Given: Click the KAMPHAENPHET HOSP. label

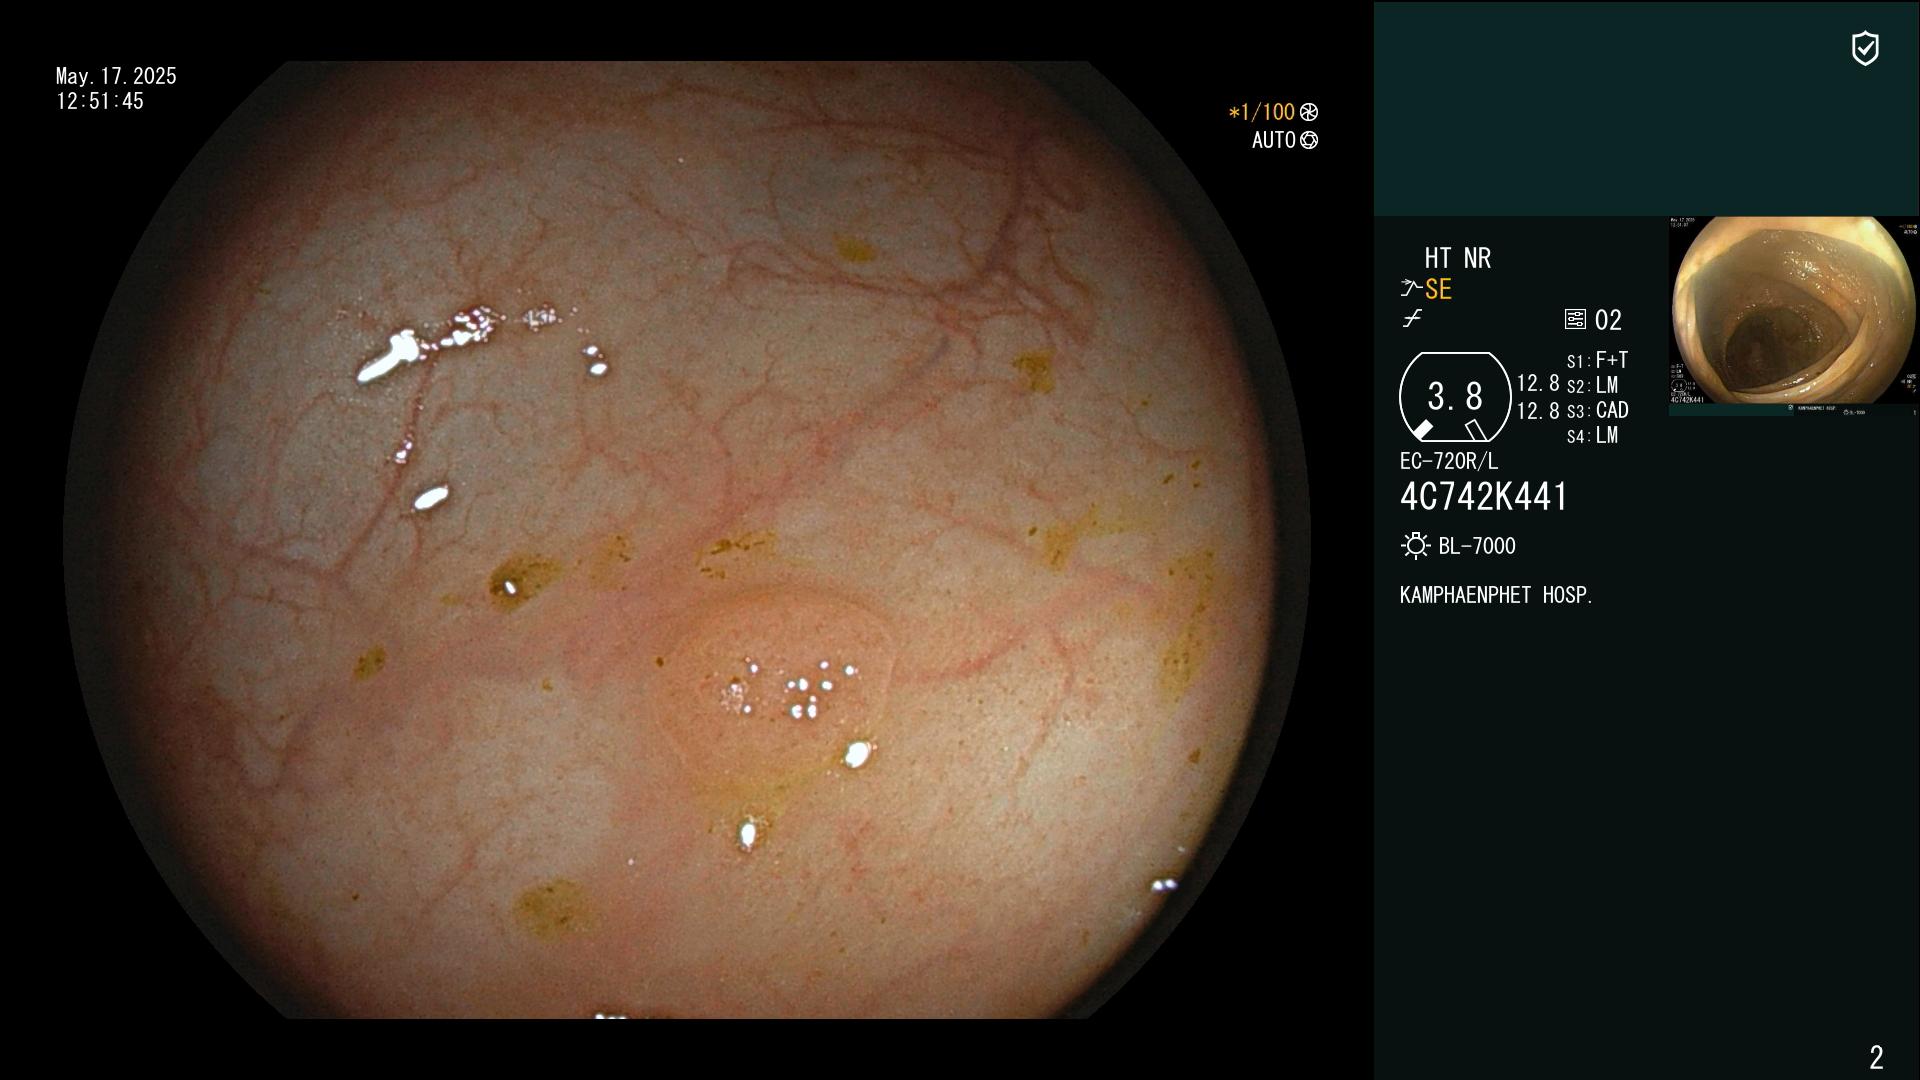Looking at the screenshot, I should pyautogui.click(x=1496, y=595).
